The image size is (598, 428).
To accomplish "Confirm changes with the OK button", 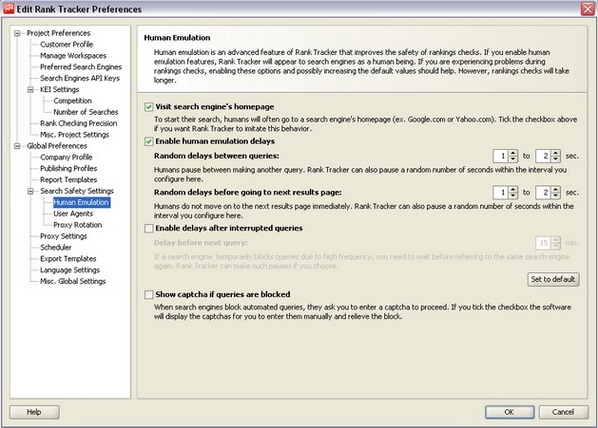I will click(509, 412).
